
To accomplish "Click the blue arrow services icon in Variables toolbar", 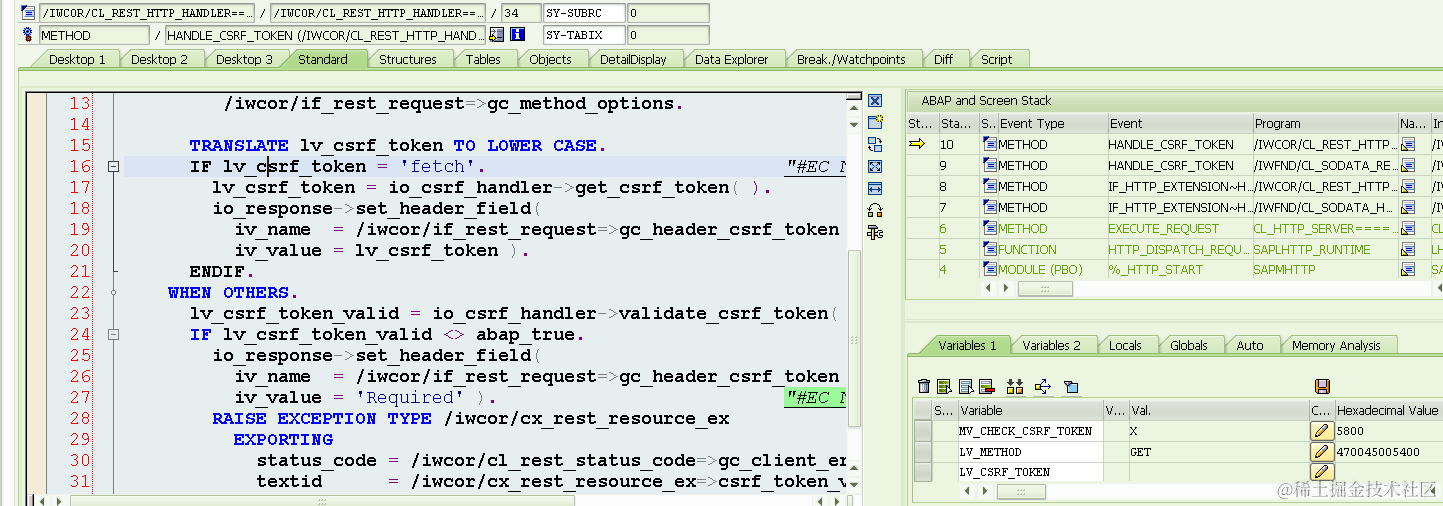I will 1043,386.
